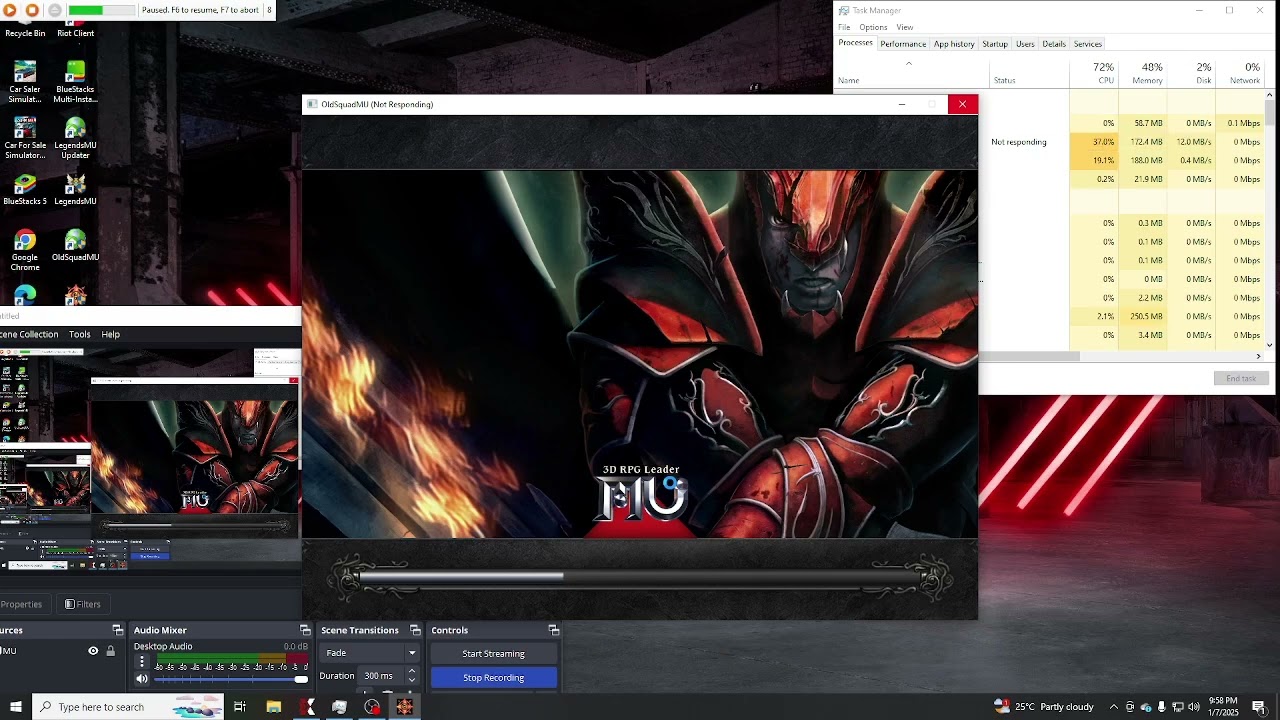The image size is (1280, 720).
Task: Switch to Startup tab in Task Manager
Action: tap(995, 44)
